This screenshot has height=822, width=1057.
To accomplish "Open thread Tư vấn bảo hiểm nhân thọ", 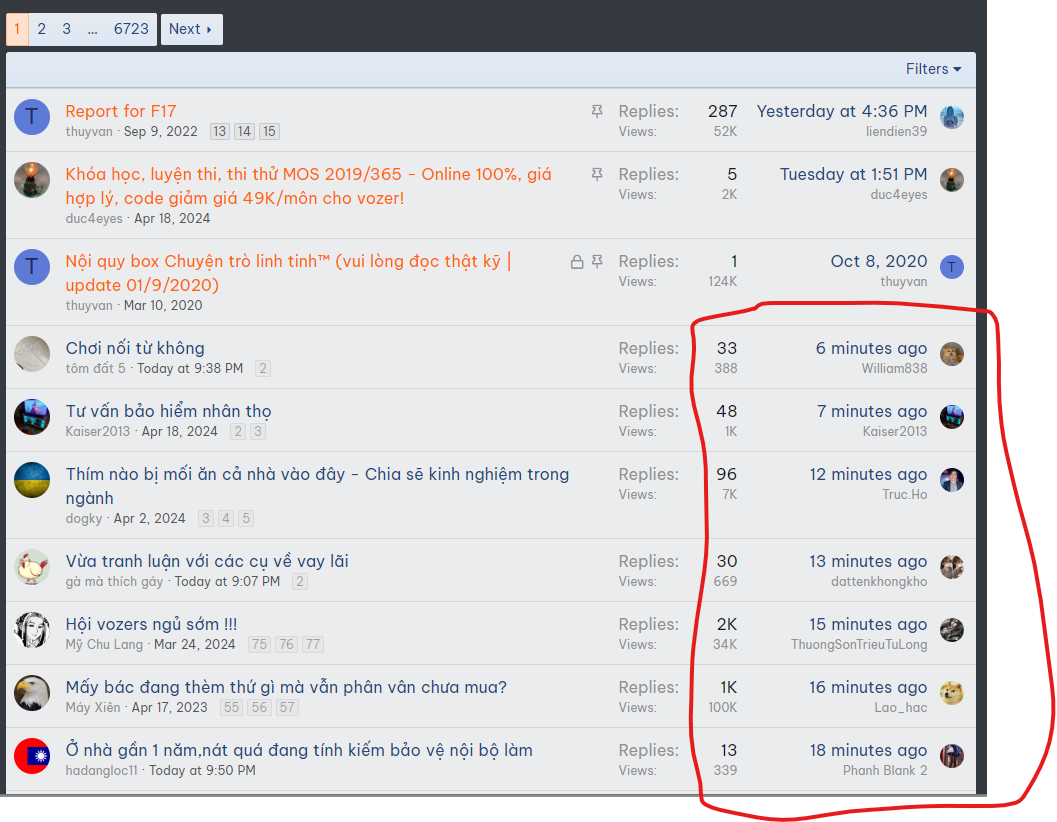I will [x=168, y=411].
